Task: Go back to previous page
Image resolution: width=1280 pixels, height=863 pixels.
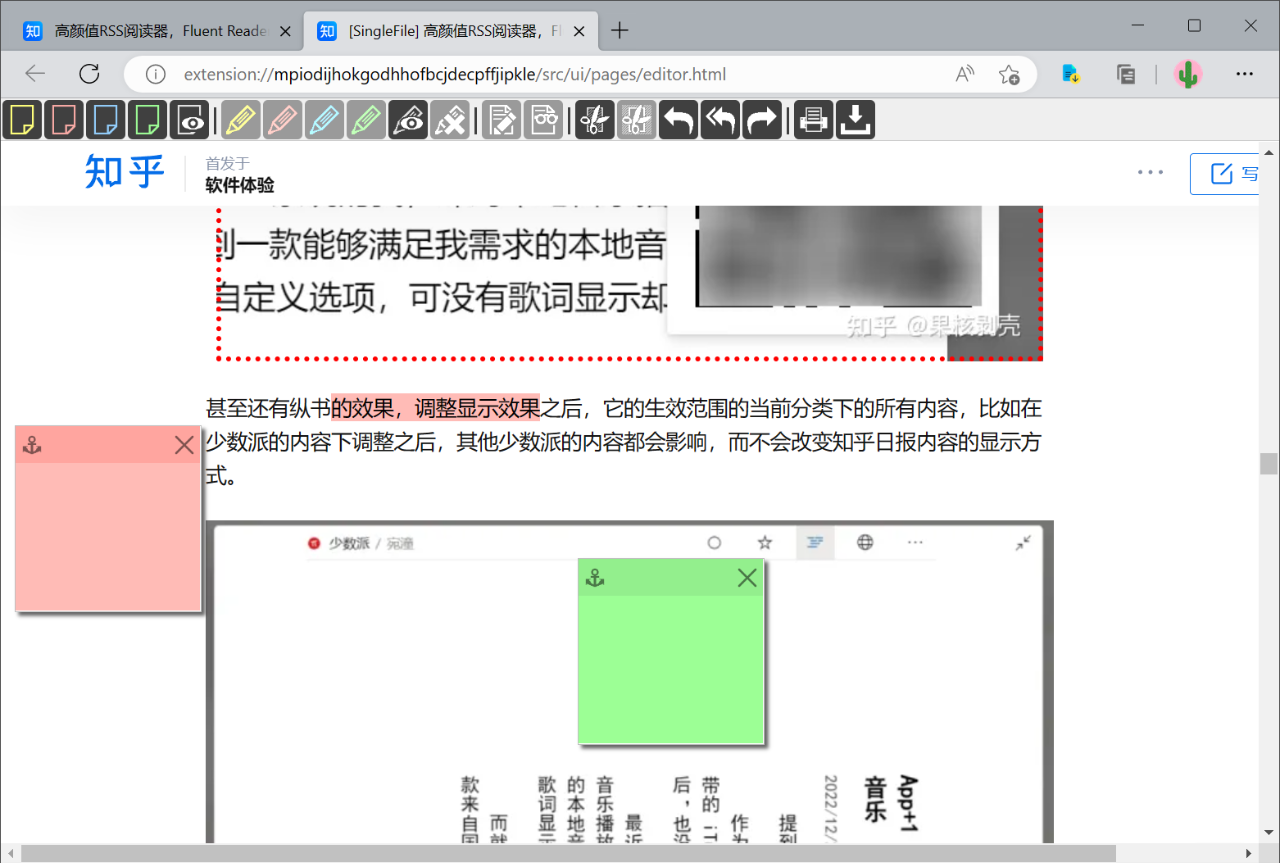Action: click(x=36, y=74)
